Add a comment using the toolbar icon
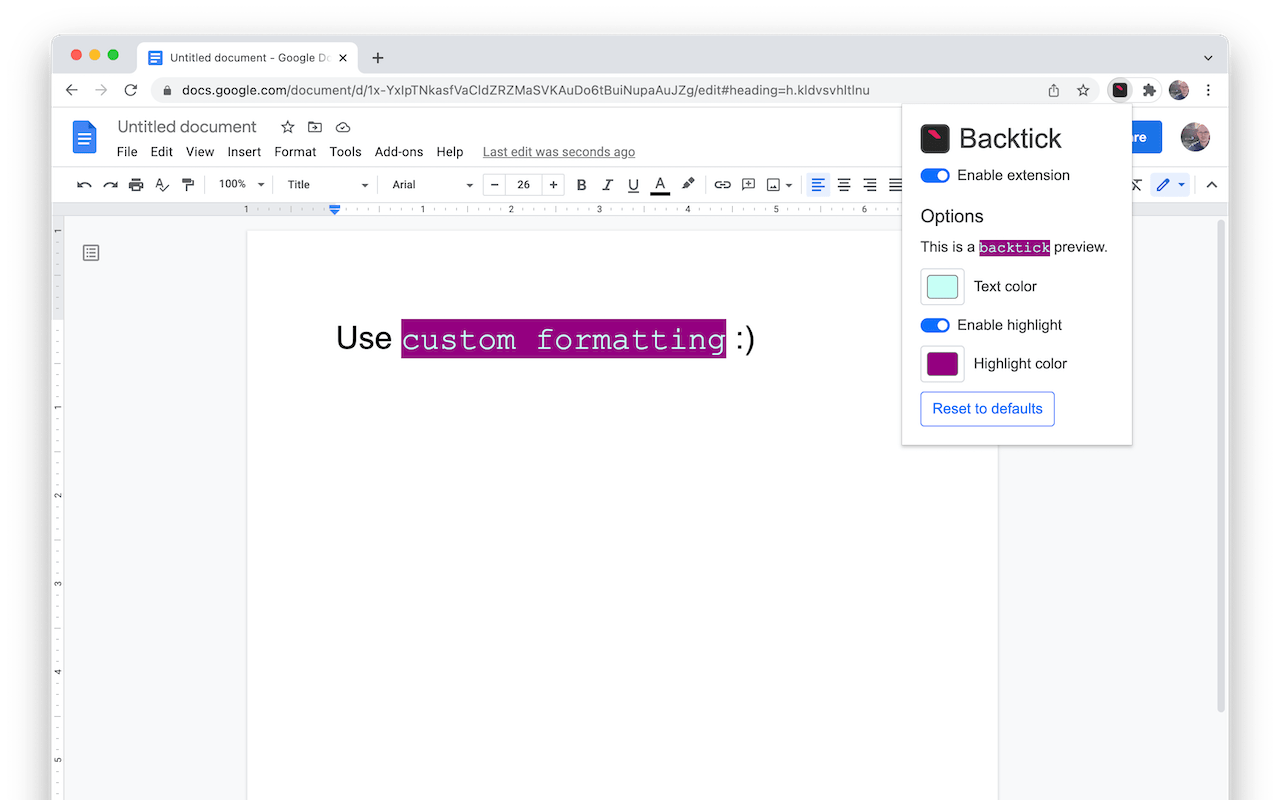Screen dimensions: 1280x800 tap(748, 185)
